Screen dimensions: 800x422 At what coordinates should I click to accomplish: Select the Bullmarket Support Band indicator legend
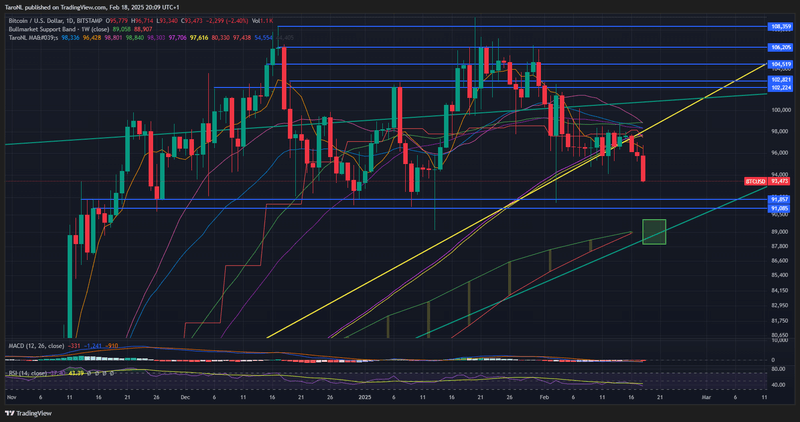[x=59, y=29]
